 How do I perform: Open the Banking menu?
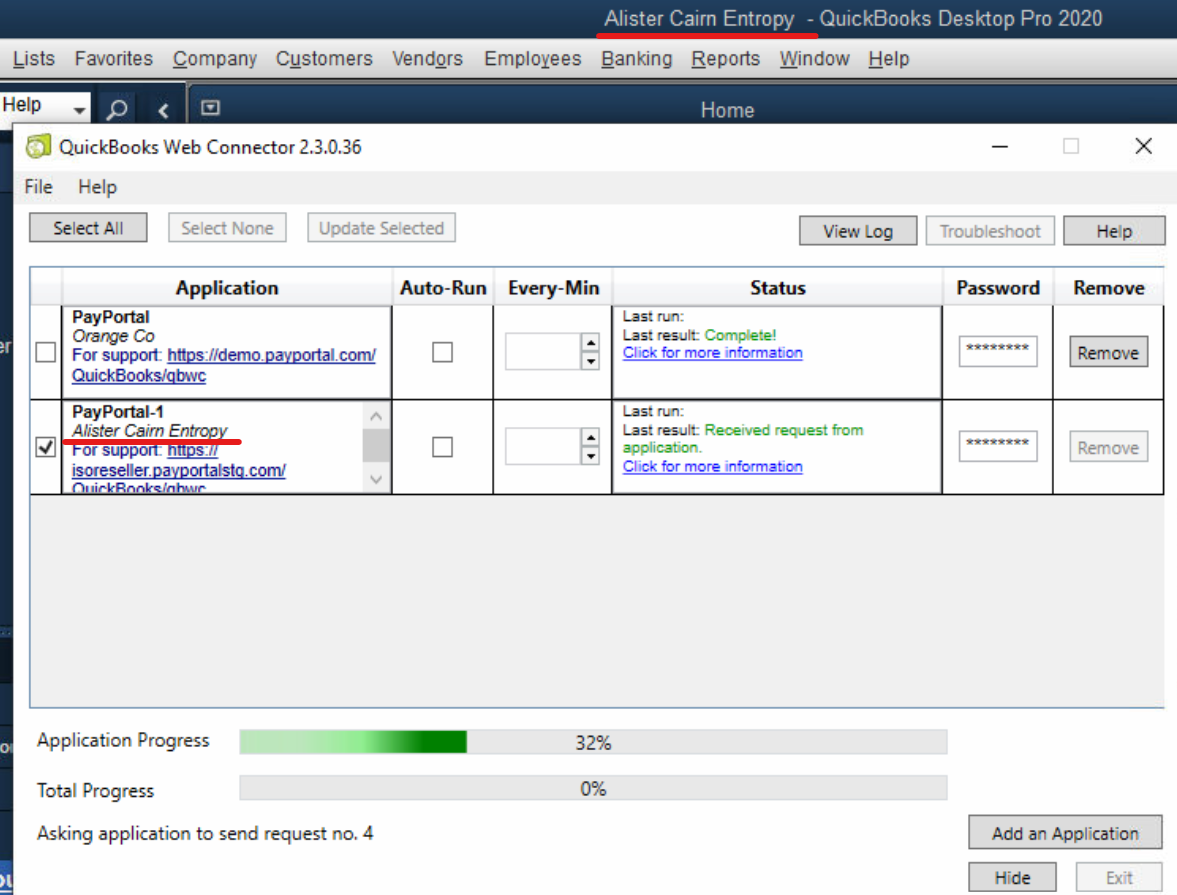pos(637,59)
